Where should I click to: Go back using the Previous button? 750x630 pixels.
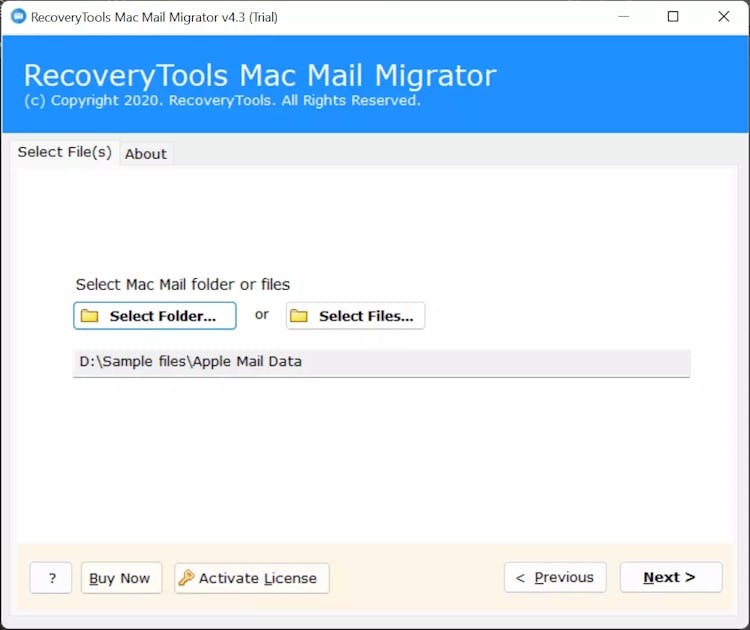pos(555,577)
